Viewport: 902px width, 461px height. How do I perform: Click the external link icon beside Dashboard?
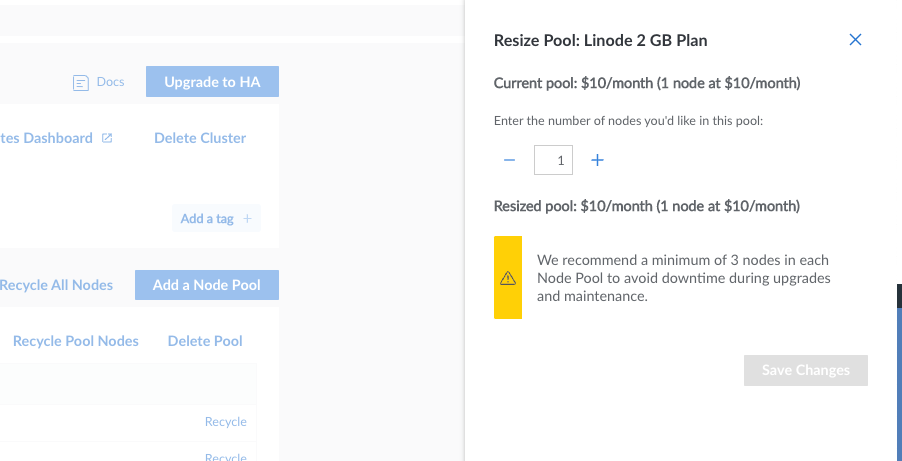point(107,138)
